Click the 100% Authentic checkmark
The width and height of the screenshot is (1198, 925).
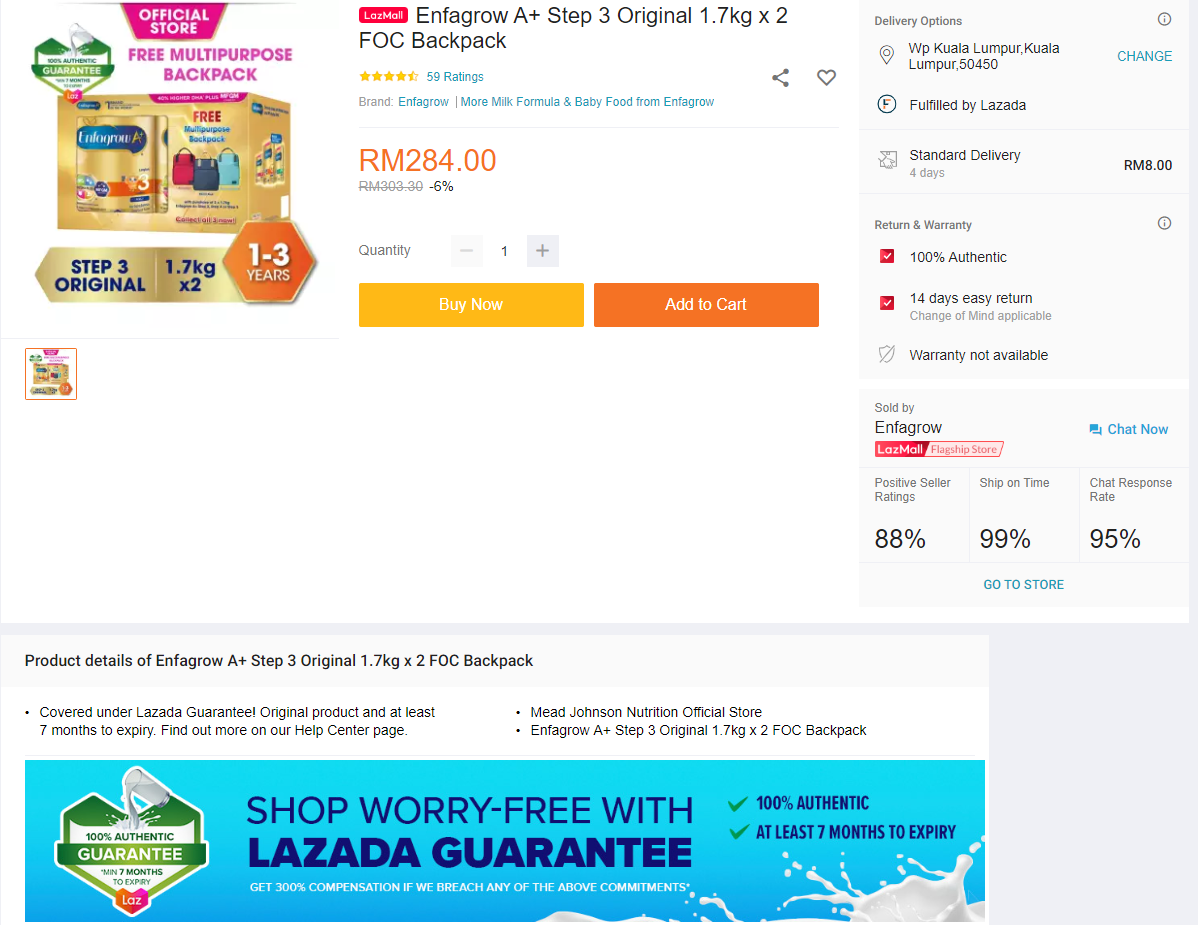coord(886,256)
